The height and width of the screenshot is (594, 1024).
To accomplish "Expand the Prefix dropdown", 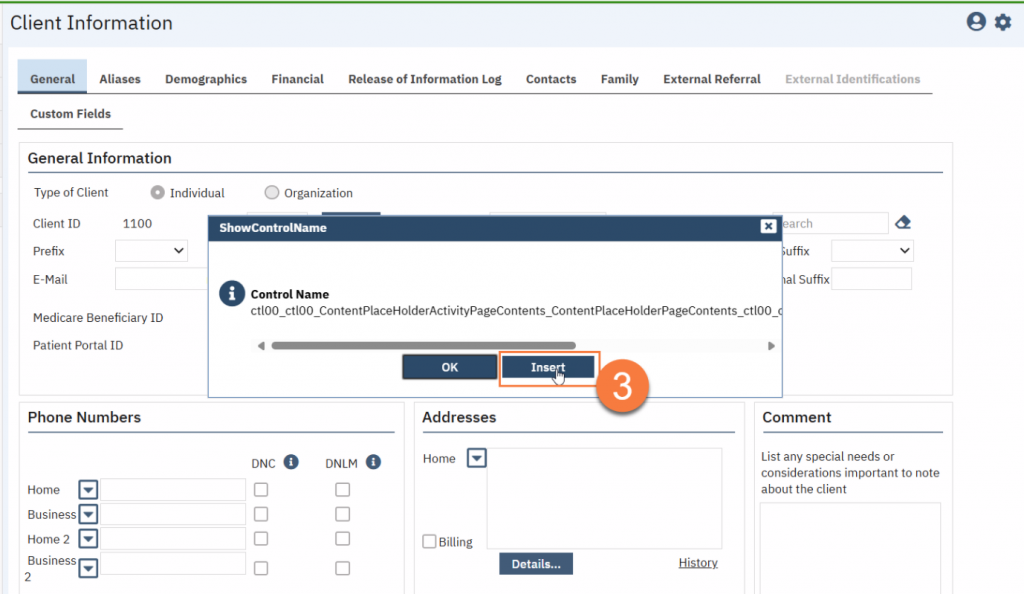I will (x=151, y=251).
